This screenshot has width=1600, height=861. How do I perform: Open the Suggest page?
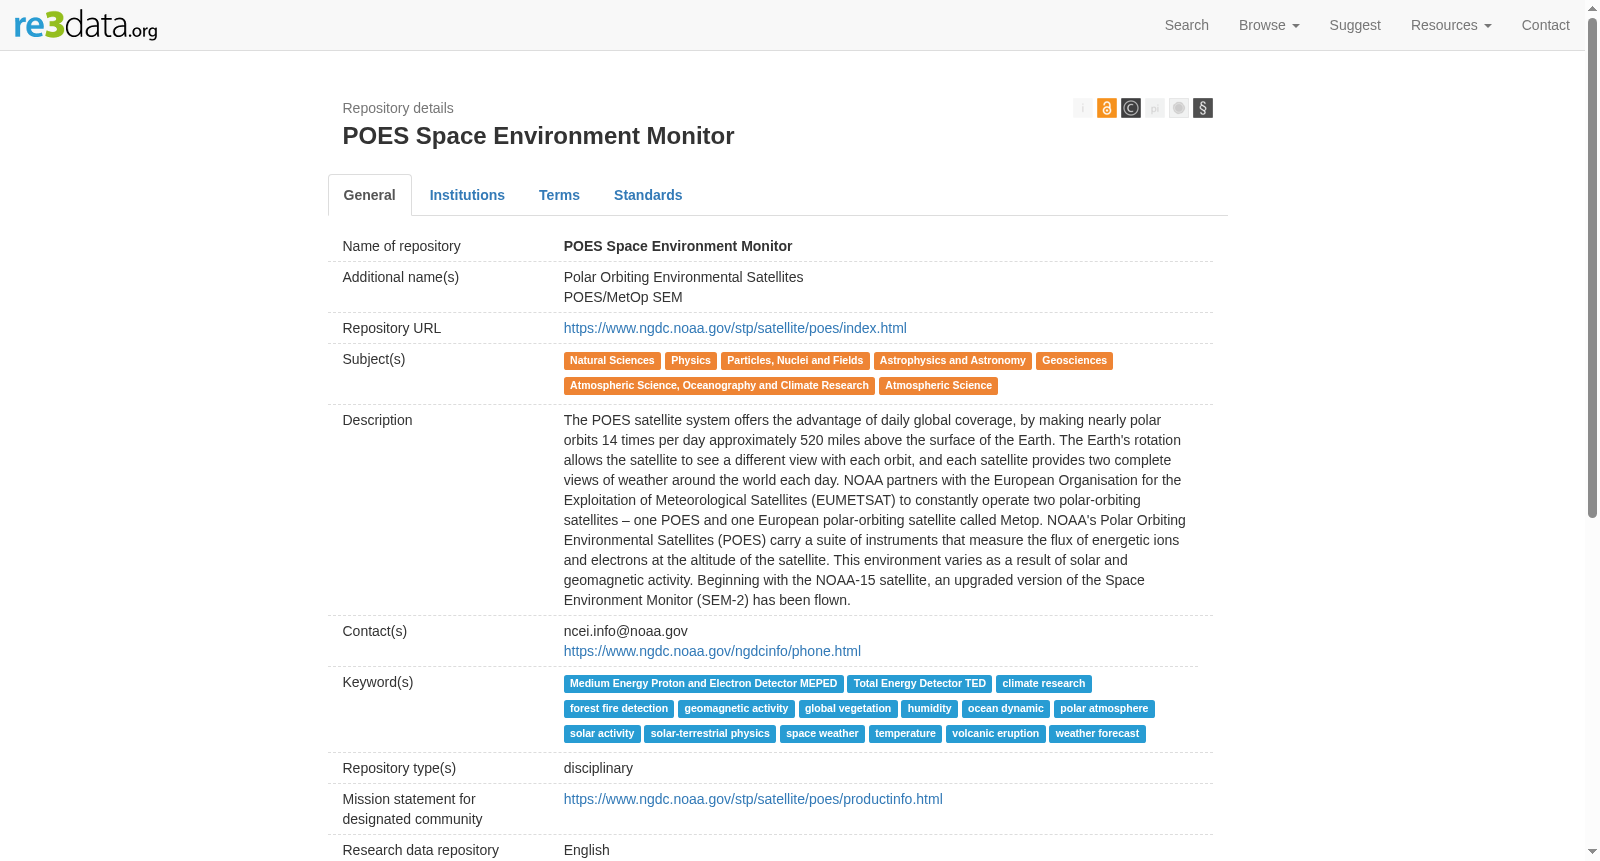tap(1355, 25)
